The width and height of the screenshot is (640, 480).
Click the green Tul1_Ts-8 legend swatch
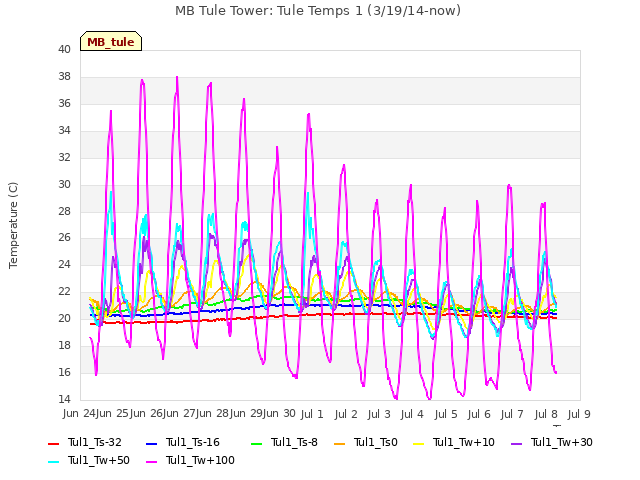[x=256, y=443]
